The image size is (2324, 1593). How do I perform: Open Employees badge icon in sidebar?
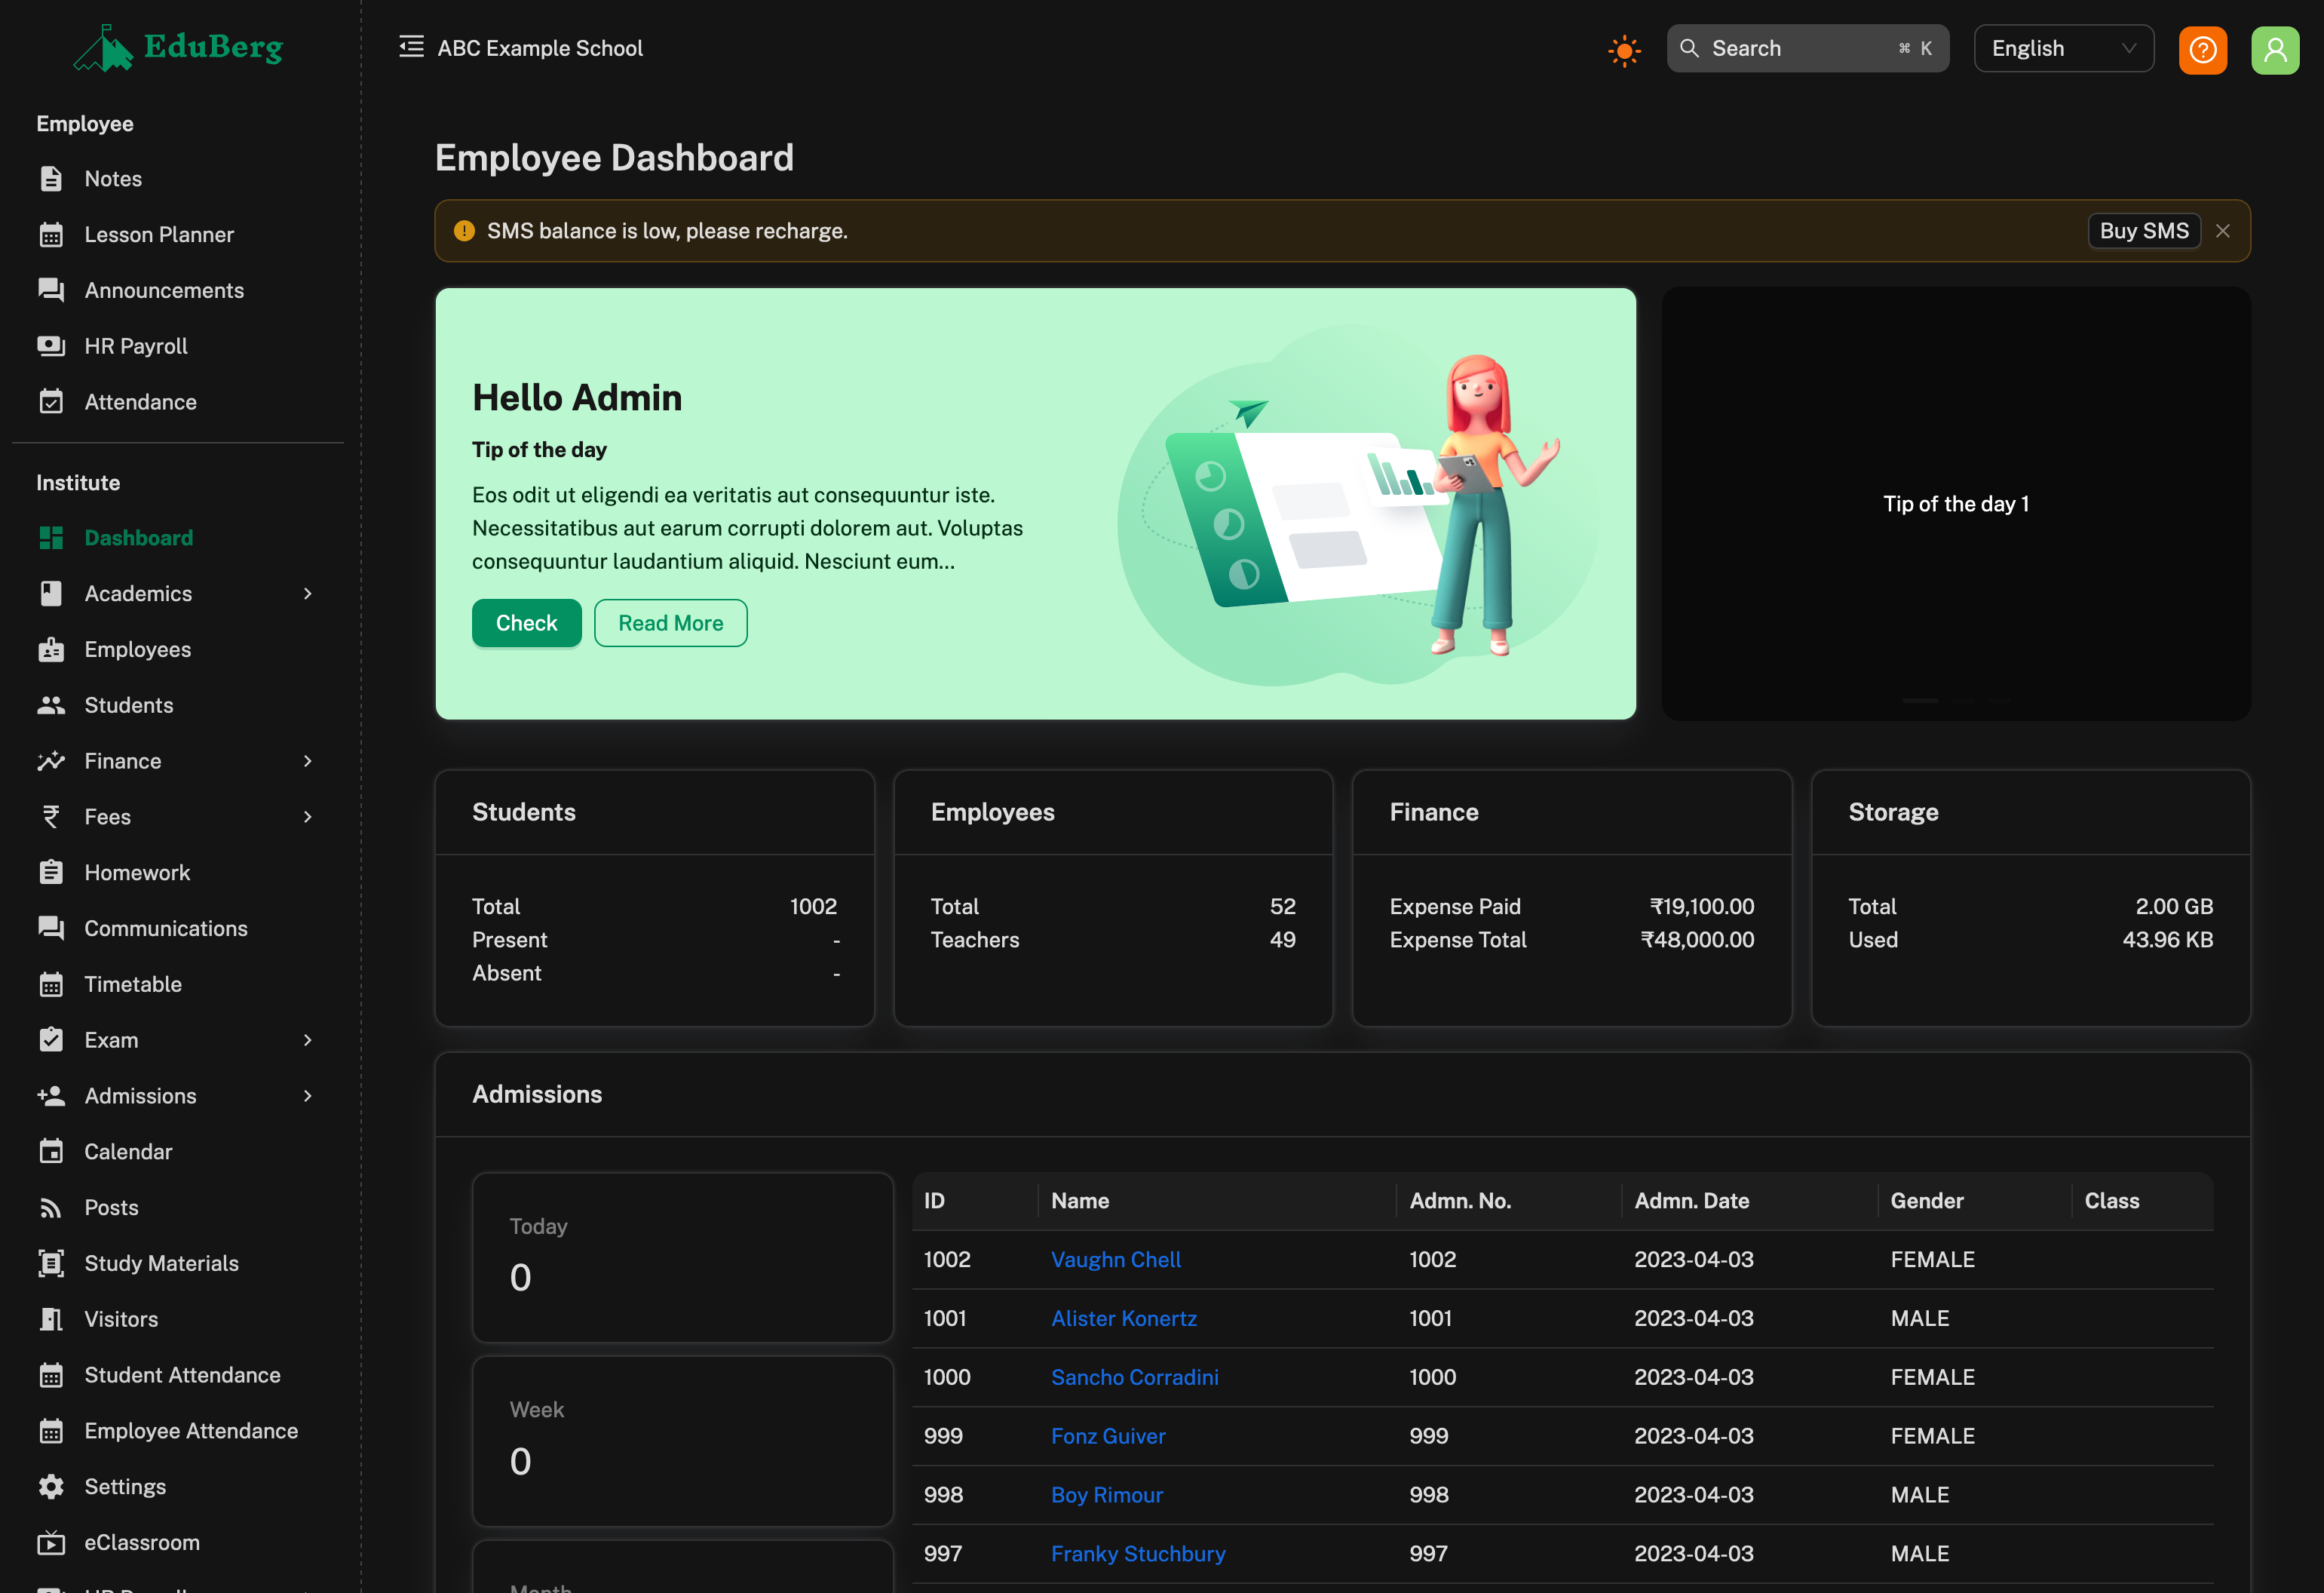click(x=51, y=650)
